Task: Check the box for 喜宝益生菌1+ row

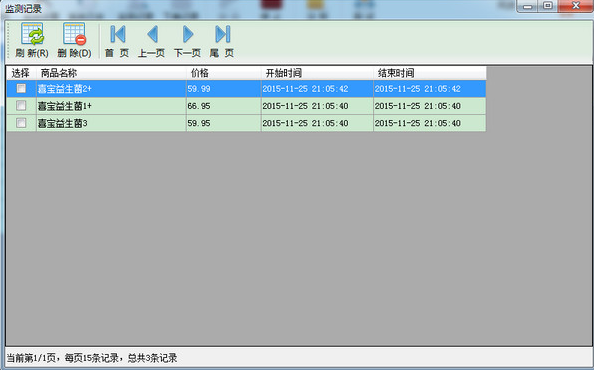Action: (x=21, y=105)
